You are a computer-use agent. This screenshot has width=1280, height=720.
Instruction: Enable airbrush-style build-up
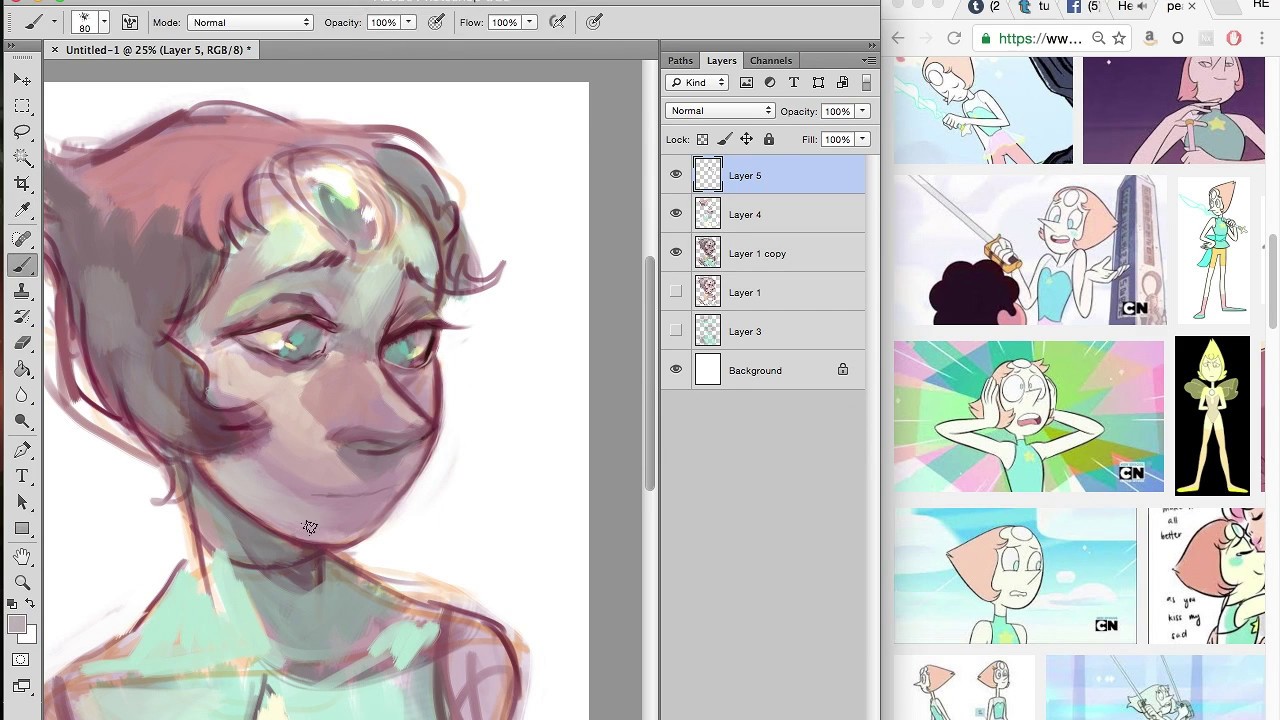(558, 22)
